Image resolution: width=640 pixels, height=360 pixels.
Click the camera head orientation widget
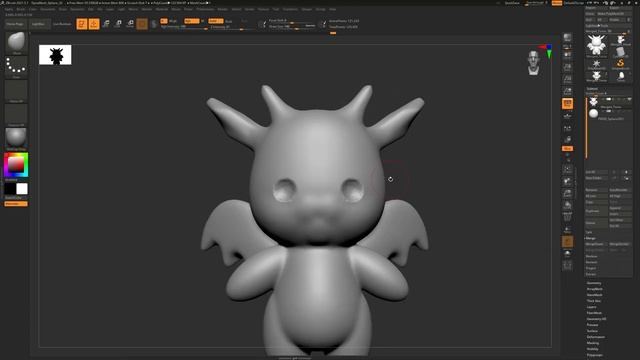[533, 63]
